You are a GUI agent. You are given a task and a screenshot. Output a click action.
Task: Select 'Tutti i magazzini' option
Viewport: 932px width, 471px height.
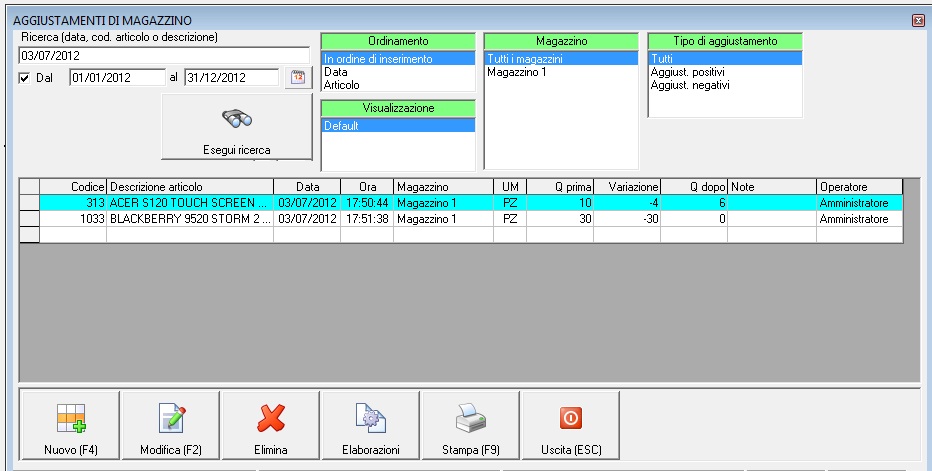tap(561, 59)
